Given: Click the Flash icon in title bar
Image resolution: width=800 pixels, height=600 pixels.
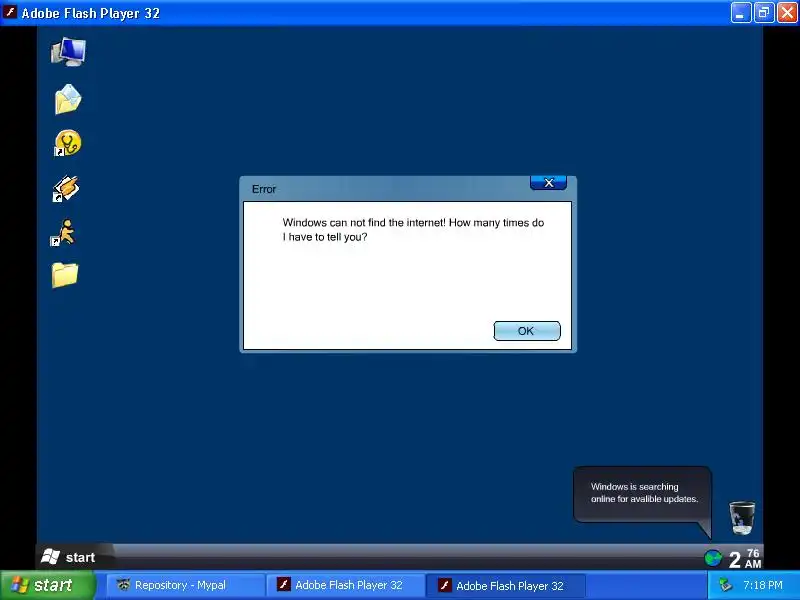Looking at the screenshot, I should point(10,12).
